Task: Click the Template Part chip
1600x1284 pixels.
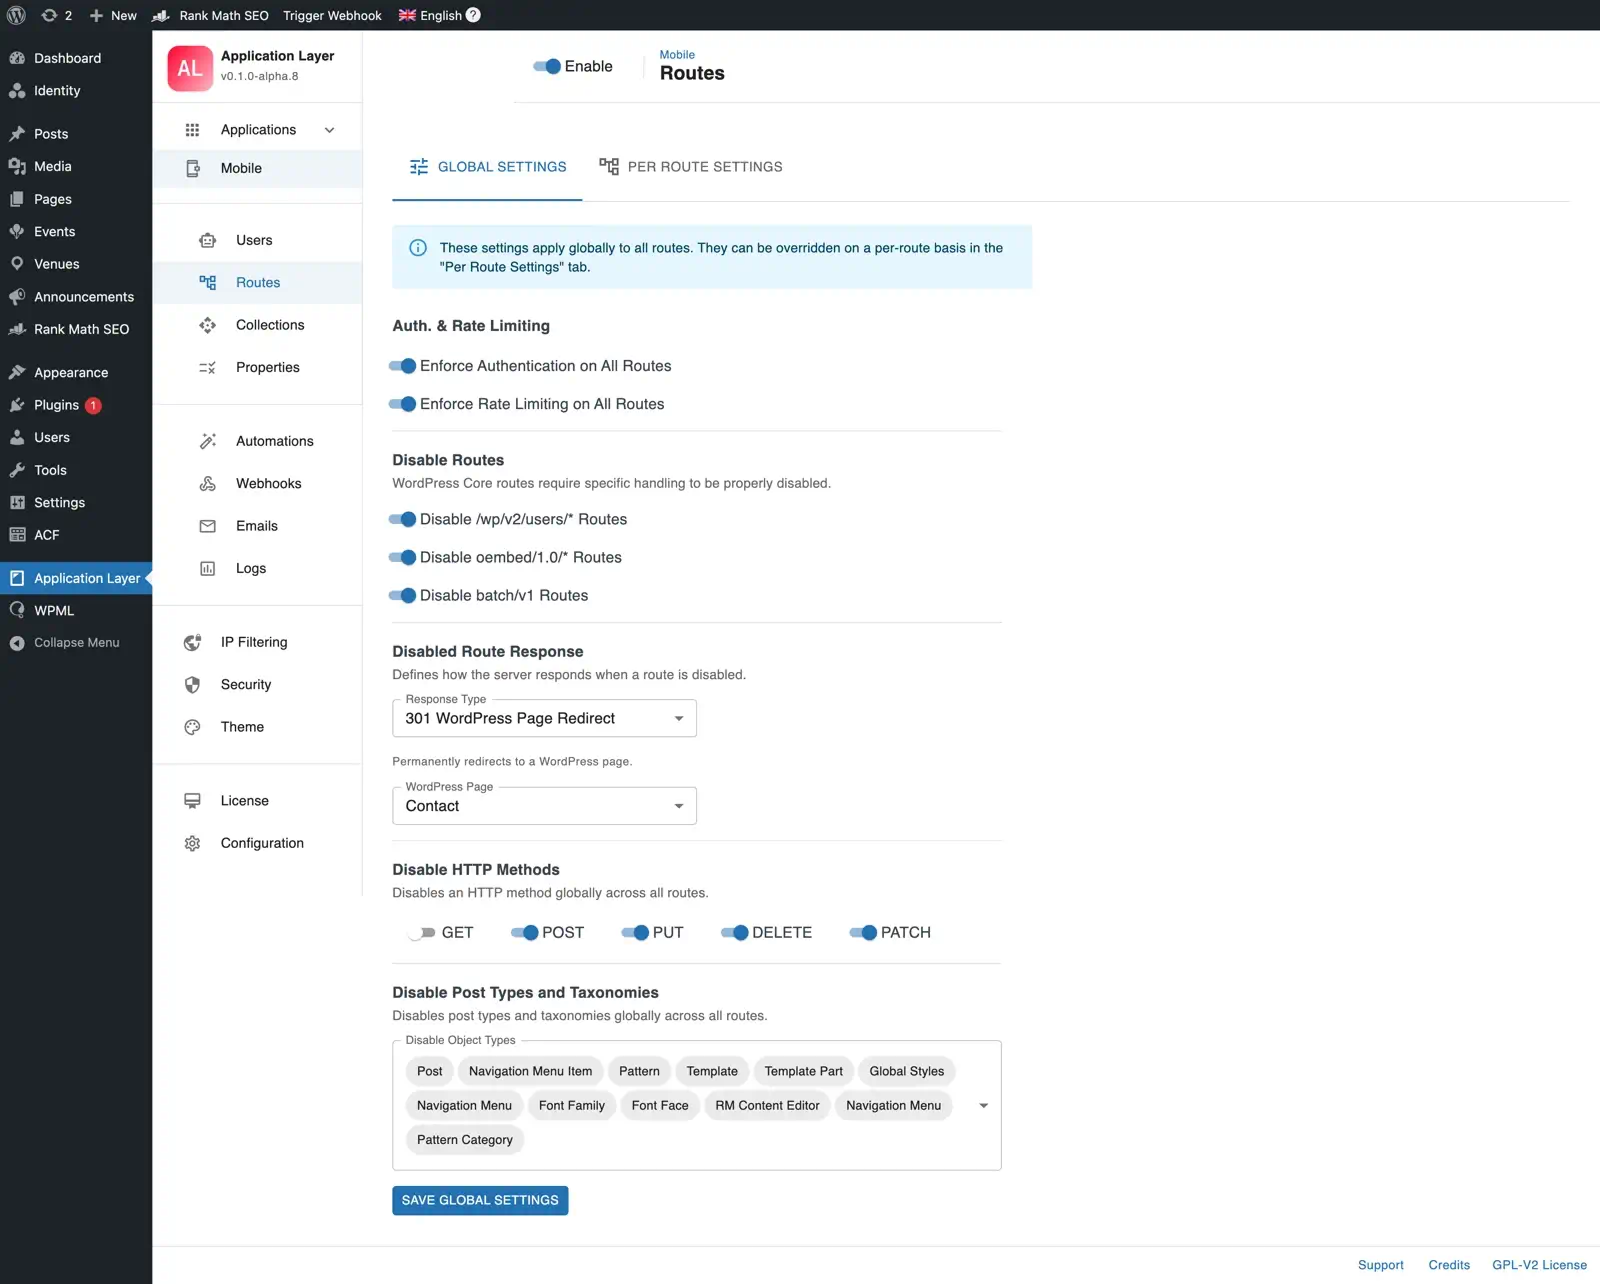Action: pos(803,1071)
